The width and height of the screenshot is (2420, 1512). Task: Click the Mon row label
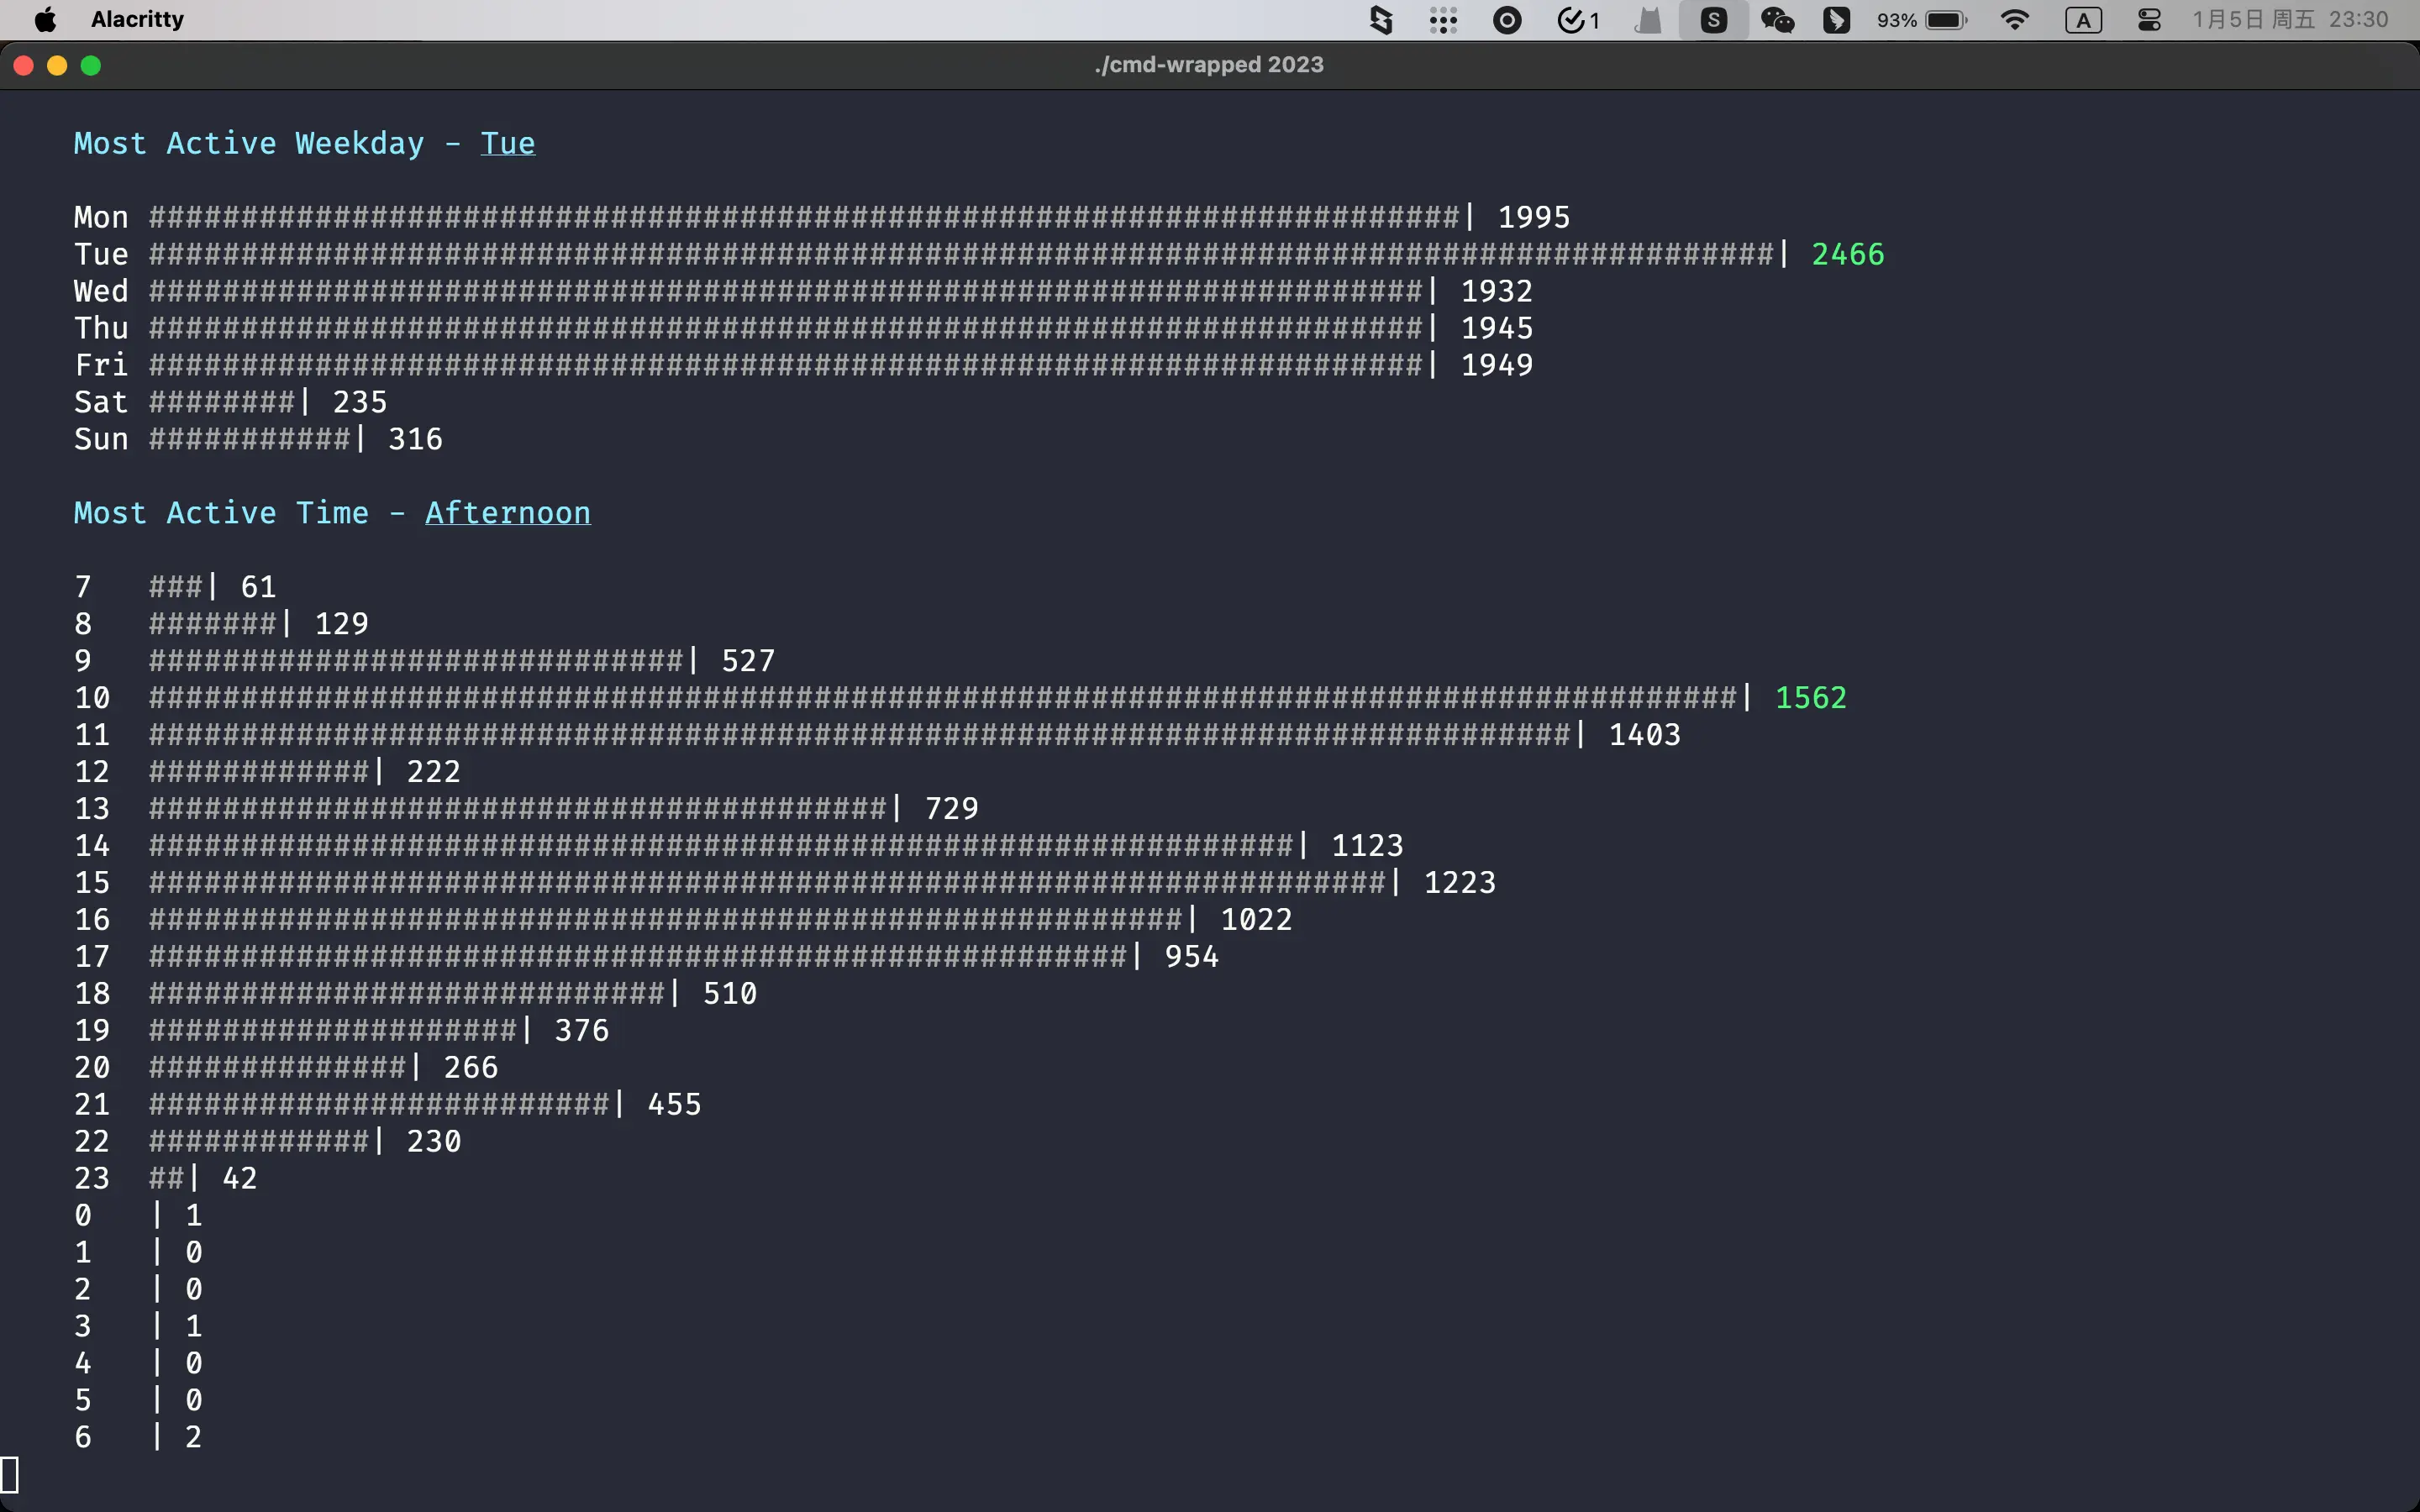(101, 217)
